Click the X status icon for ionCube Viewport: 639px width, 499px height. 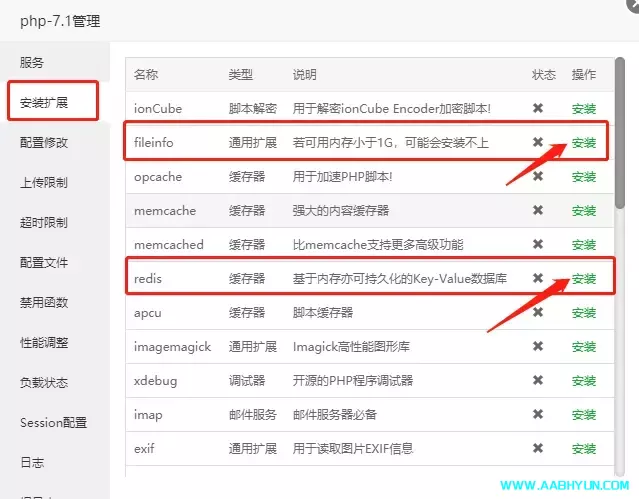tap(538, 108)
